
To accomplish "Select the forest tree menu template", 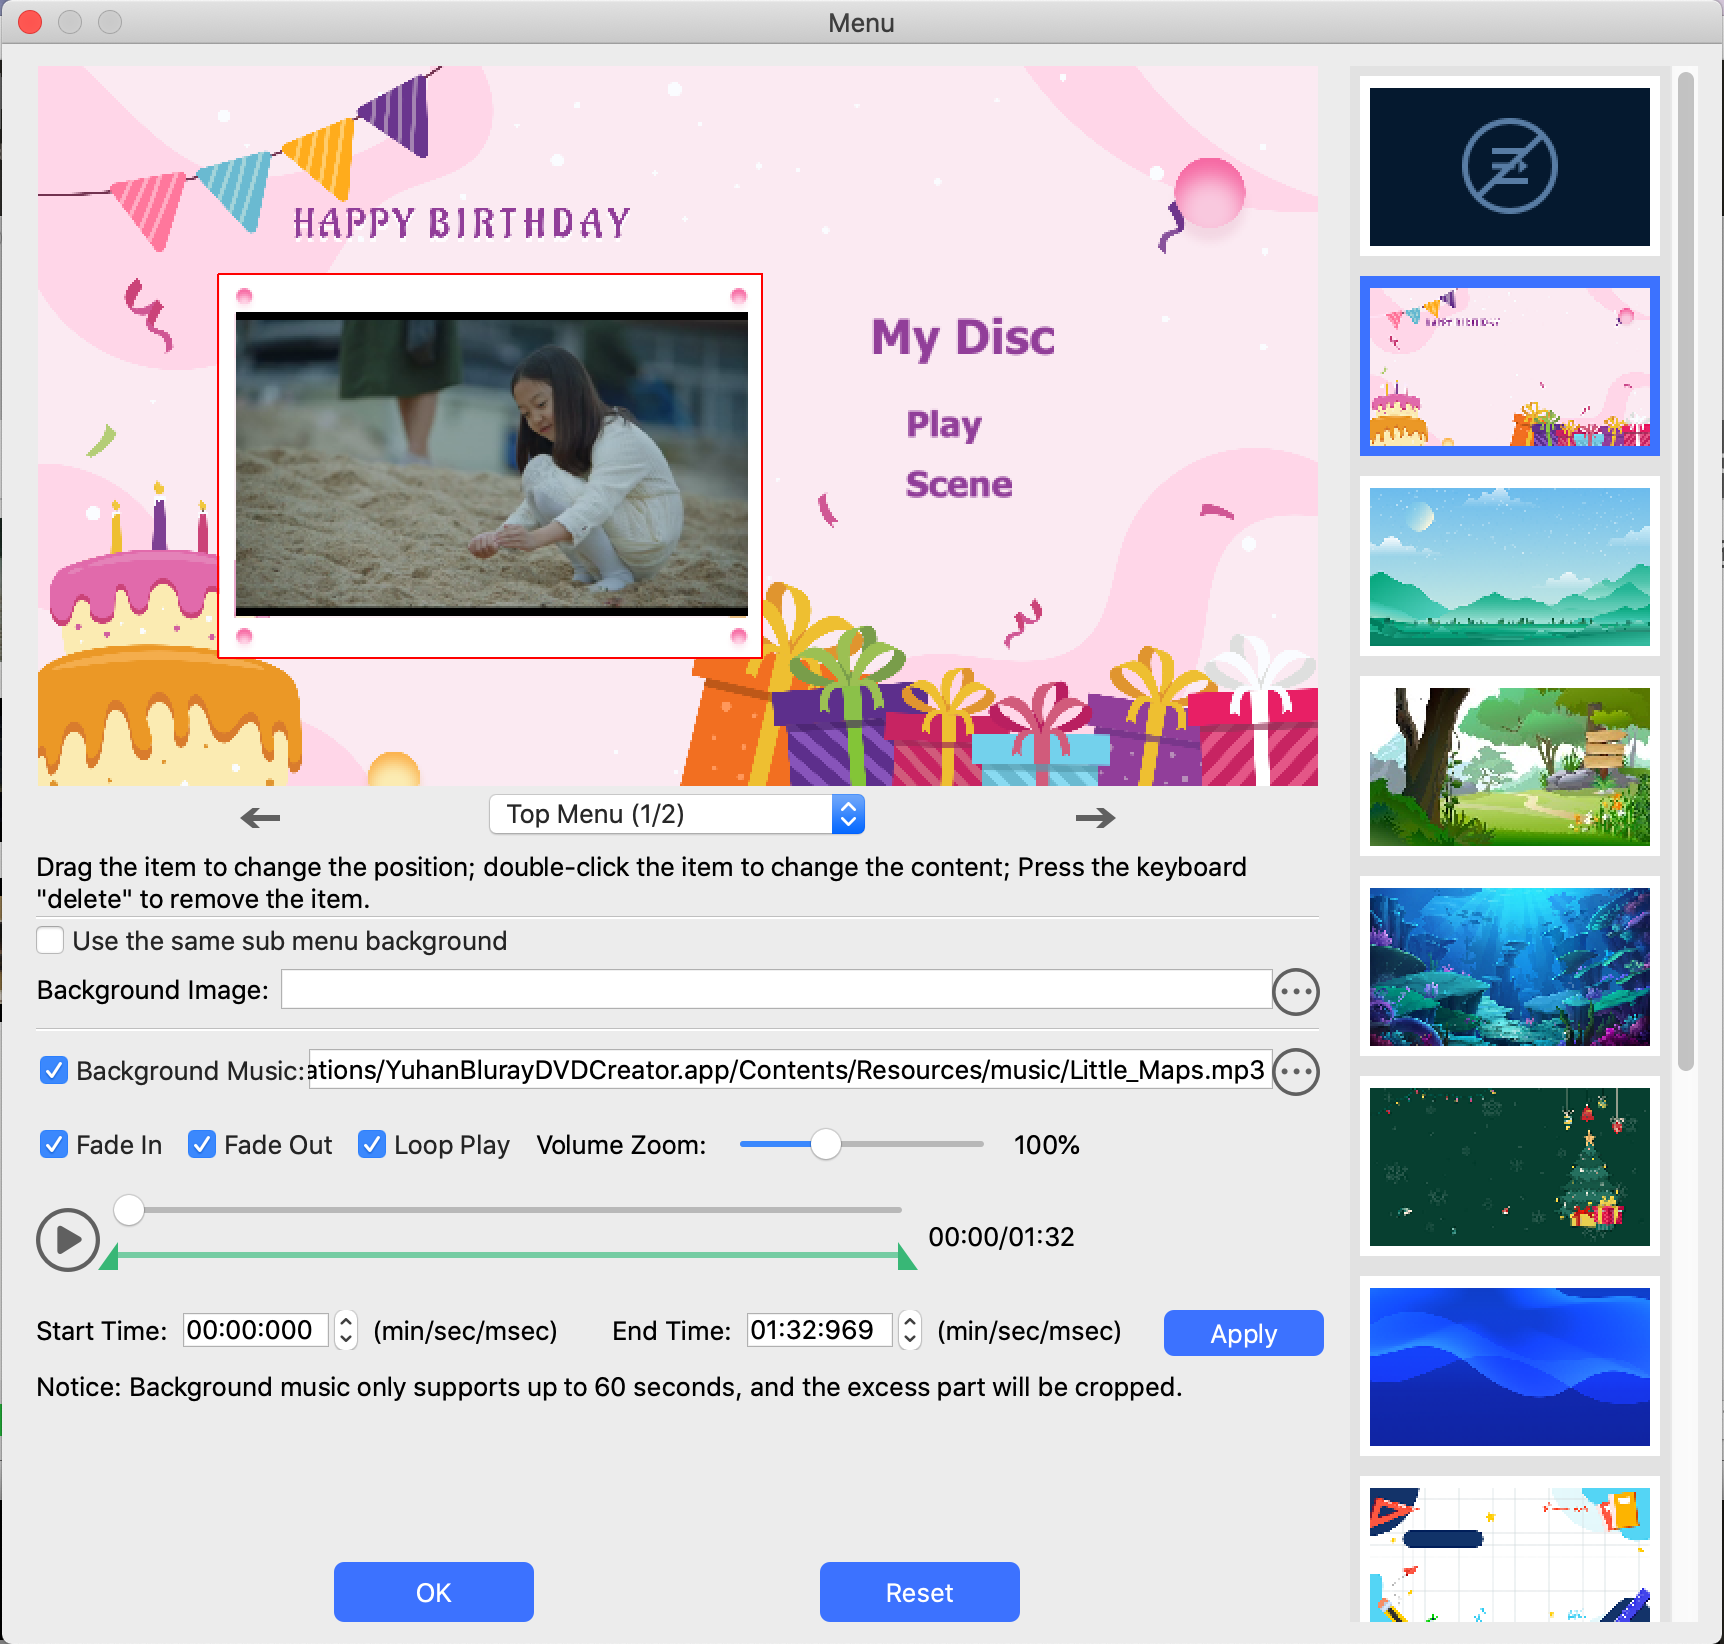I will [x=1509, y=767].
